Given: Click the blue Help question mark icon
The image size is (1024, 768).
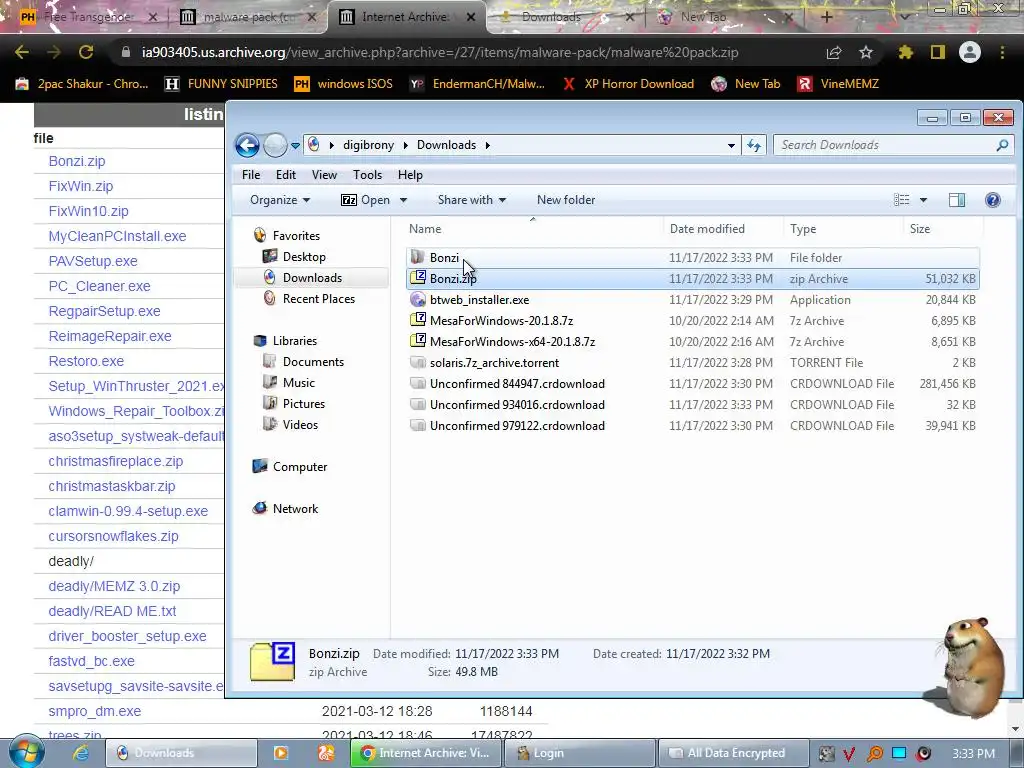Looking at the screenshot, I should [993, 200].
